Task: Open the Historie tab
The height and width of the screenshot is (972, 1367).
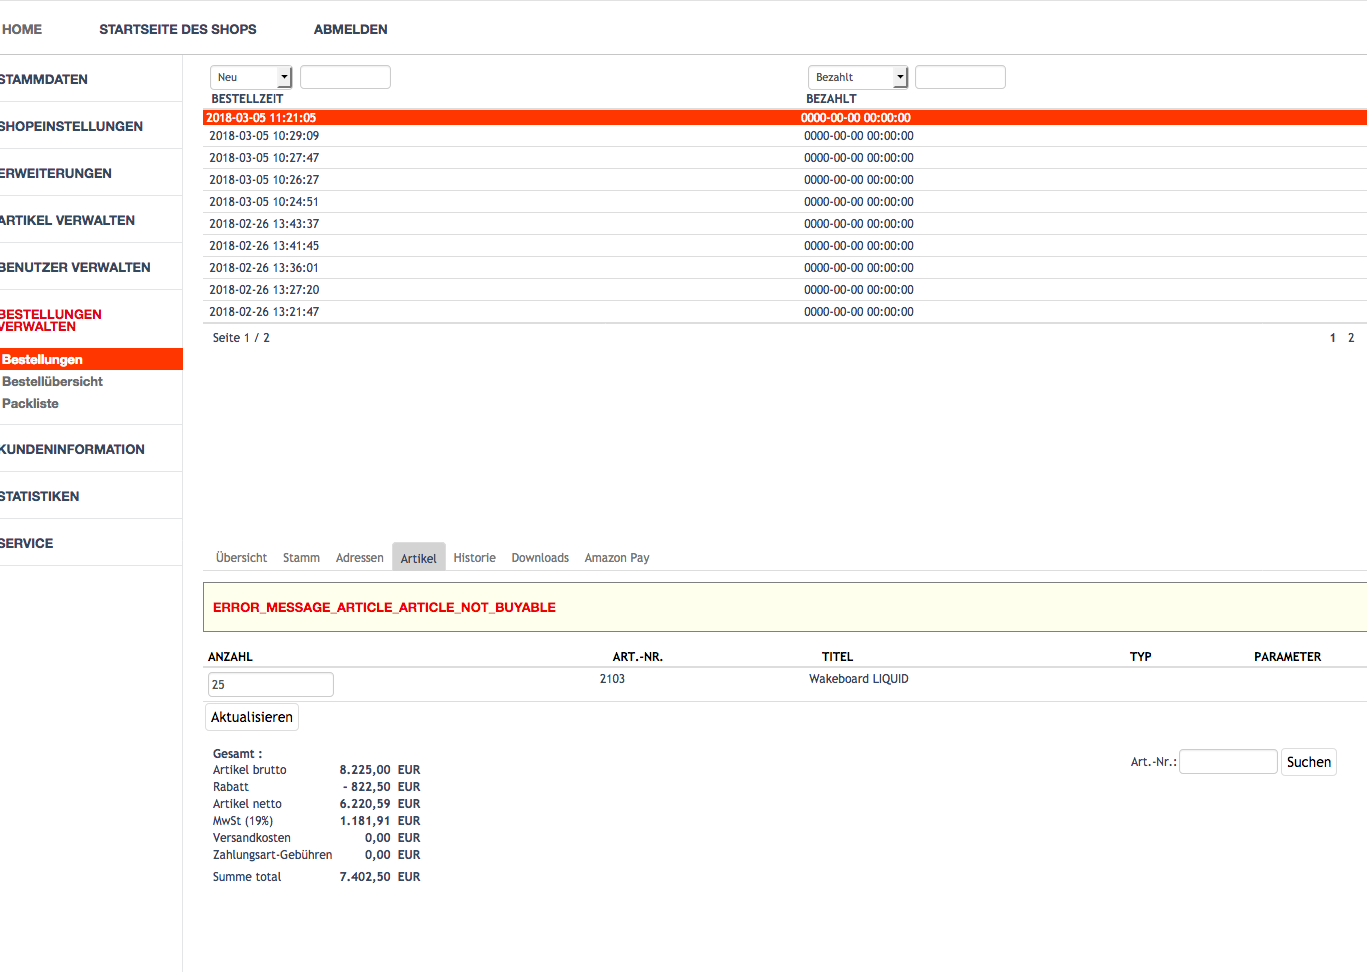Action: (474, 558)
